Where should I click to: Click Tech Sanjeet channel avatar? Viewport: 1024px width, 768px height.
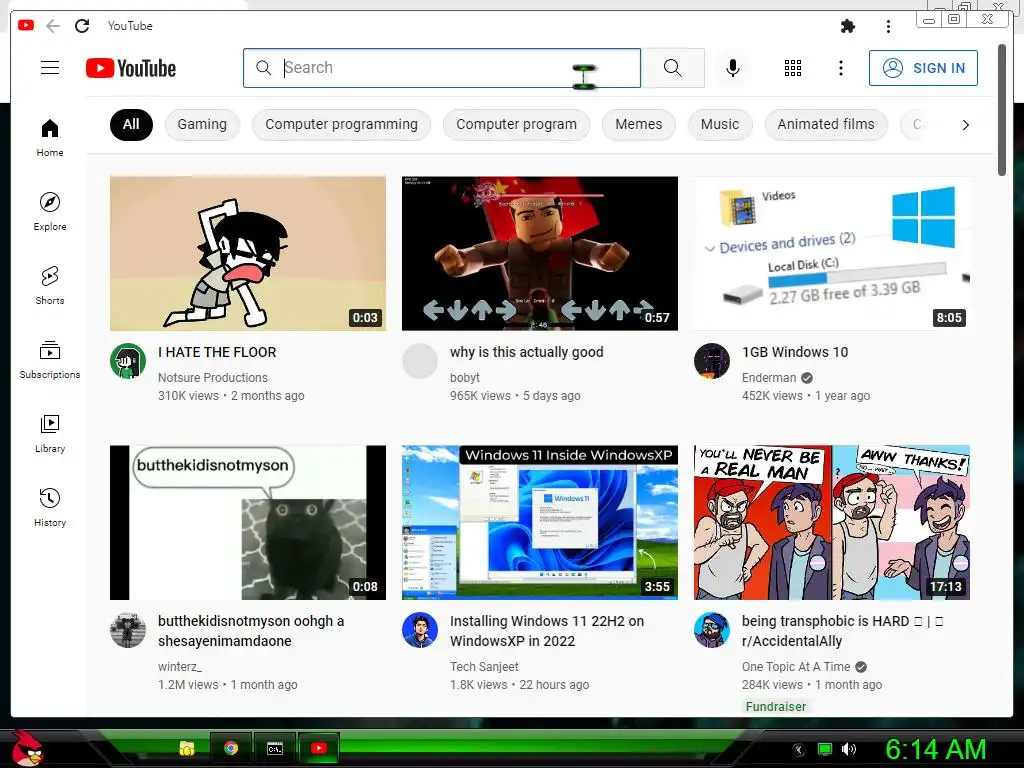click(x=420, y=630)
